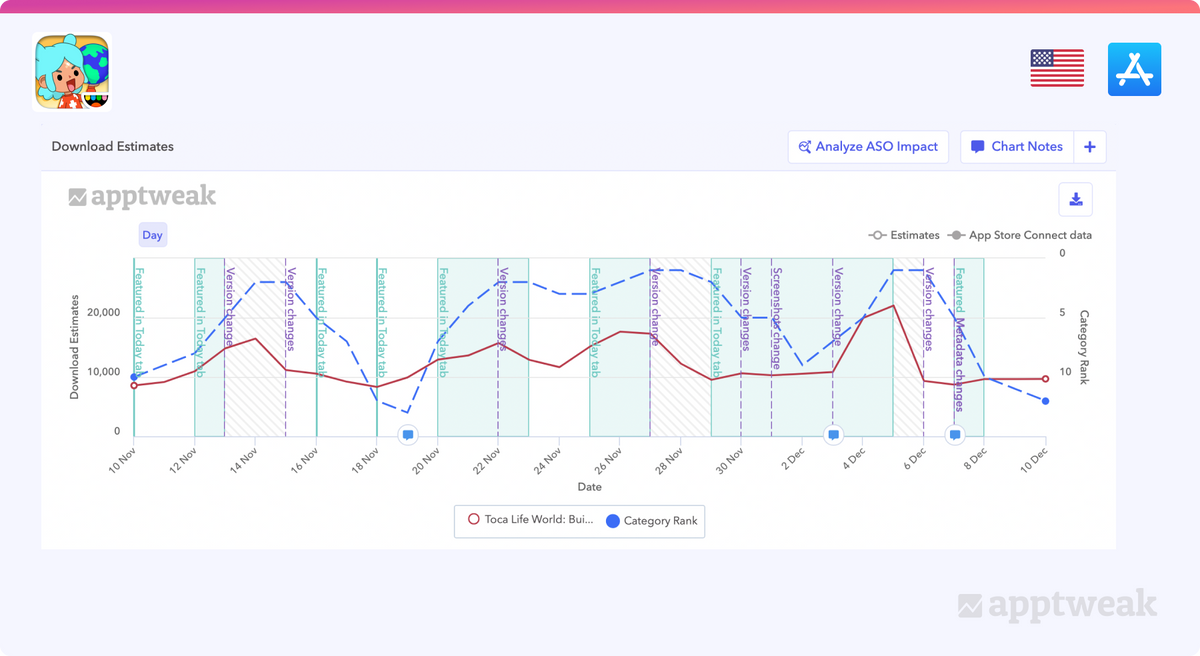This screenshot has height=656, width=1200.
Task: Toggle Category Rank series in legend
Action: pyautogui.click(x=653, y=520)
